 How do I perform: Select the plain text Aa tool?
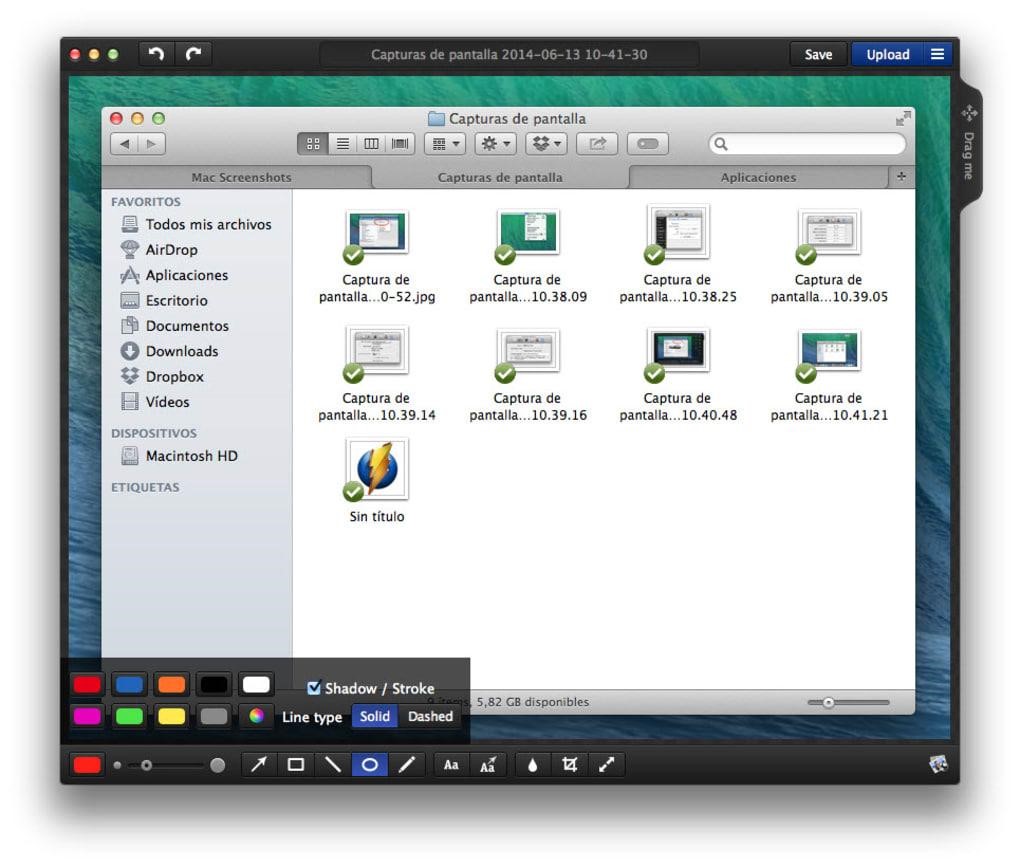tap(451, 765)
